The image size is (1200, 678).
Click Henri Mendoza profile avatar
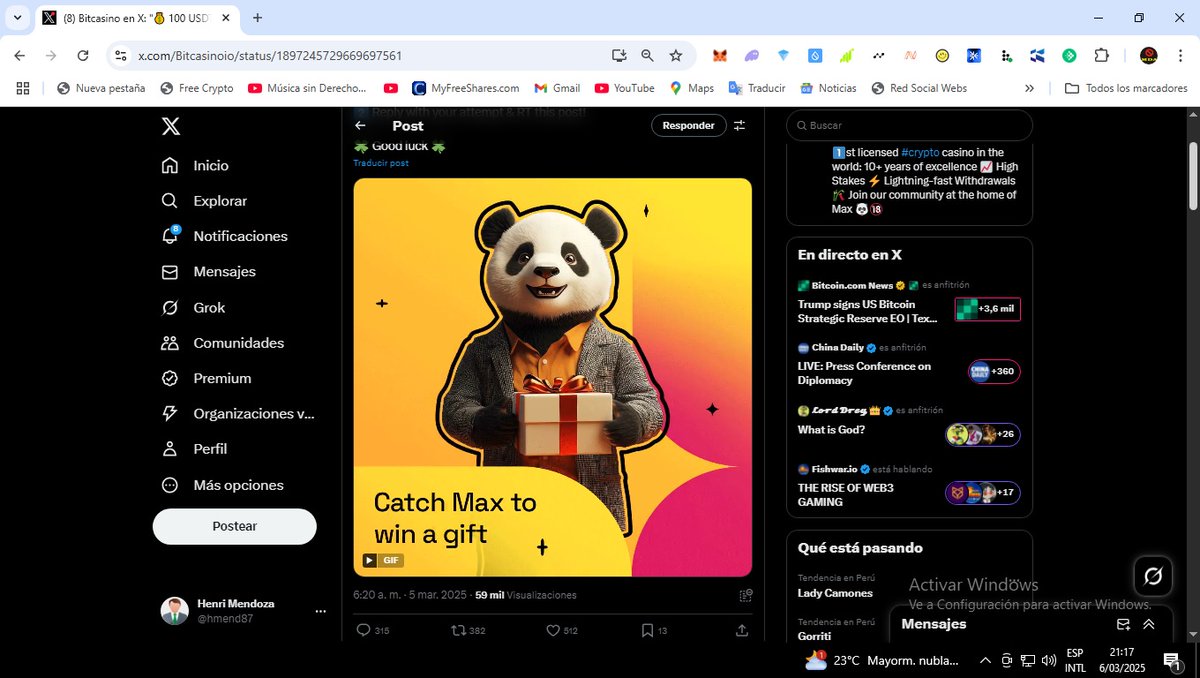point(175,611)
